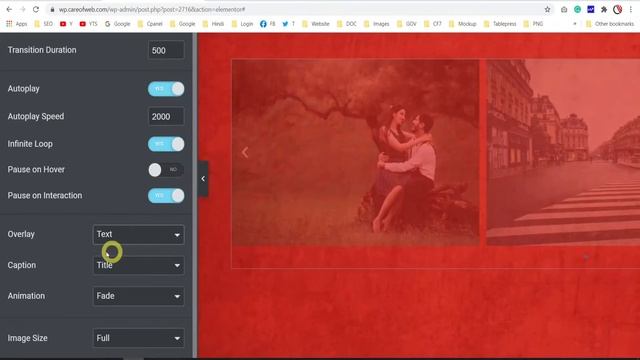Screen dimensions: 640x360
Task: Toggle the Infinite Loop switch
Action: 166,144
